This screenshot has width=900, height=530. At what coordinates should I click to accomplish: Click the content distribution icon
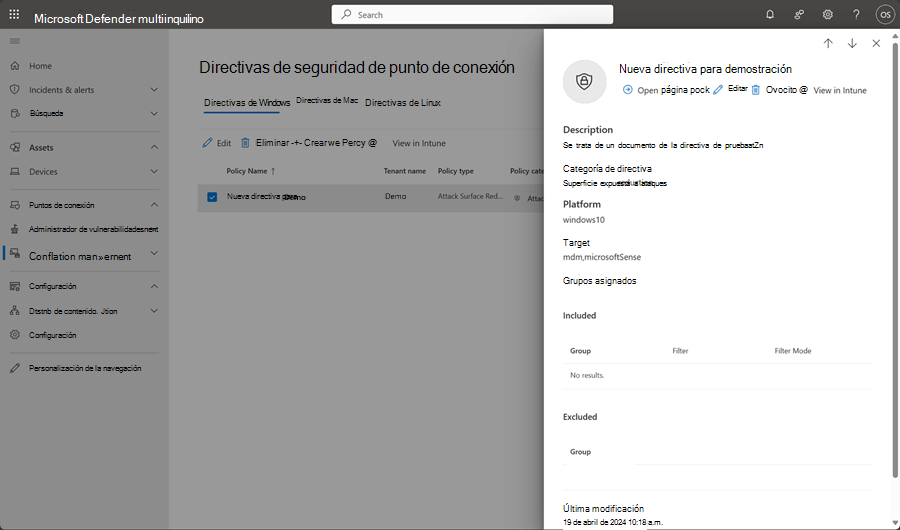(15, 311)
